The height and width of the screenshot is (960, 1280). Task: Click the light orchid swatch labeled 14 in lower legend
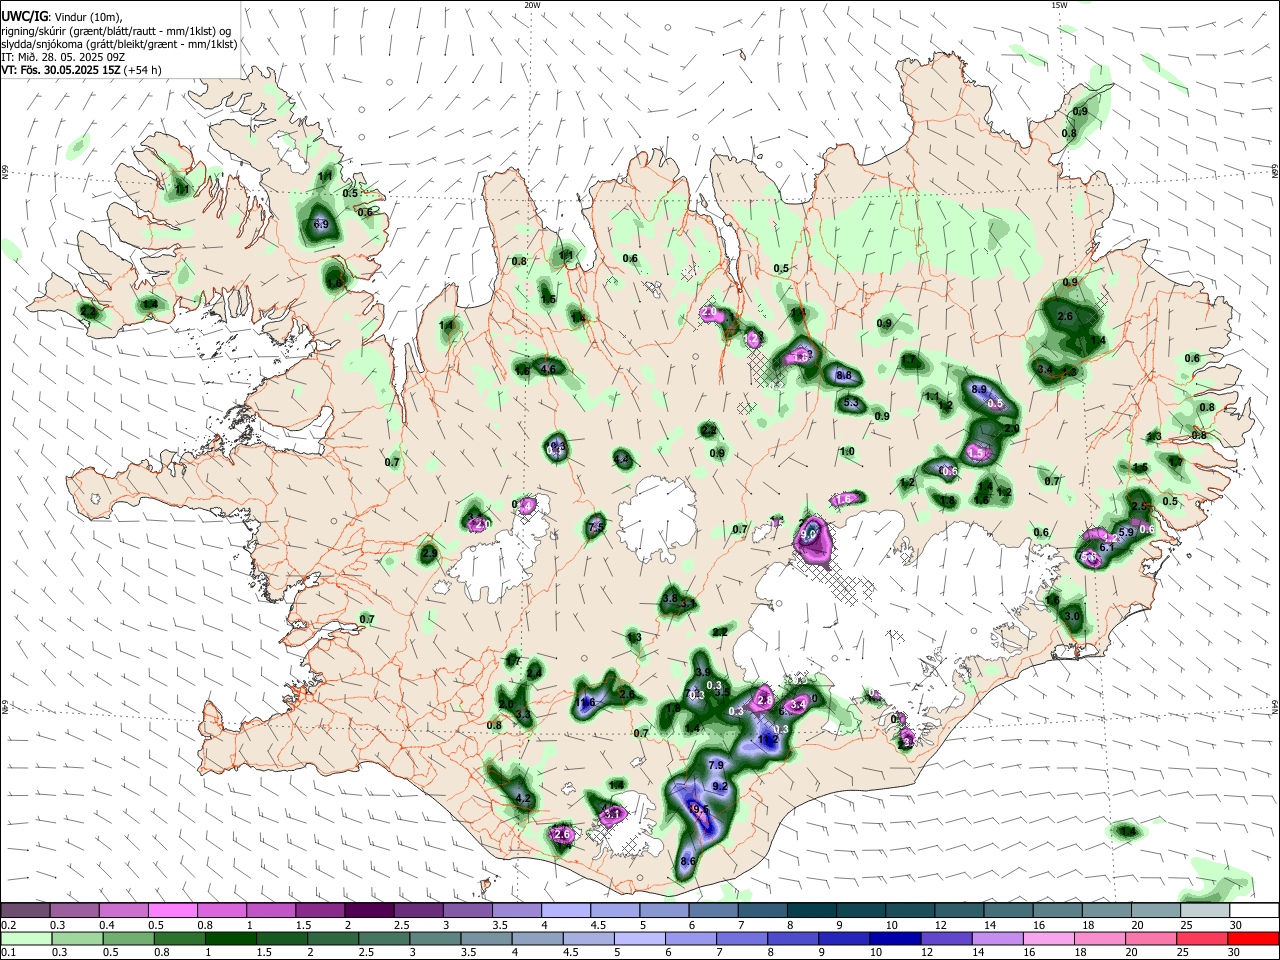click(996, 939)
